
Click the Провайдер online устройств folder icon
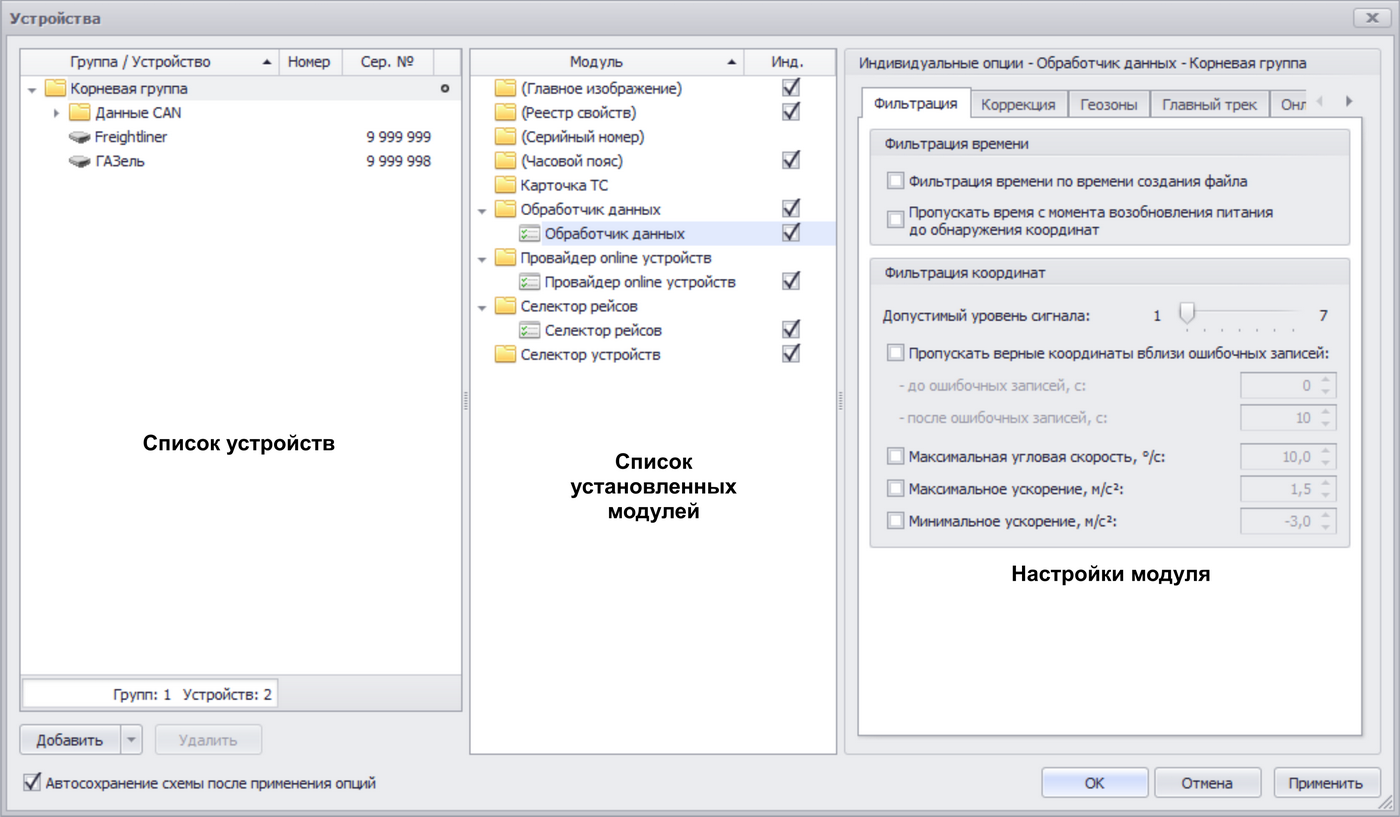click(x=505, y=258)
